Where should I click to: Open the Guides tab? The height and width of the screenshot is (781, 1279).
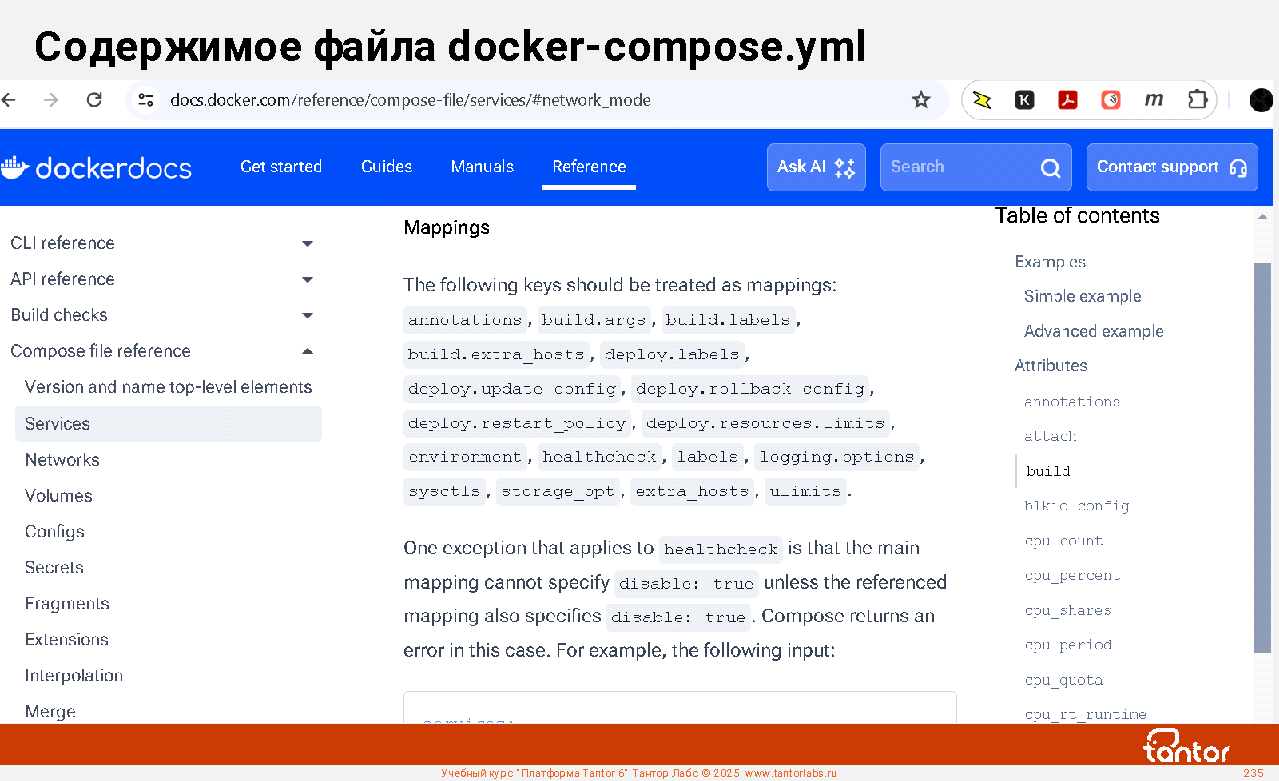pyautogui.click(x=386, y=167)
